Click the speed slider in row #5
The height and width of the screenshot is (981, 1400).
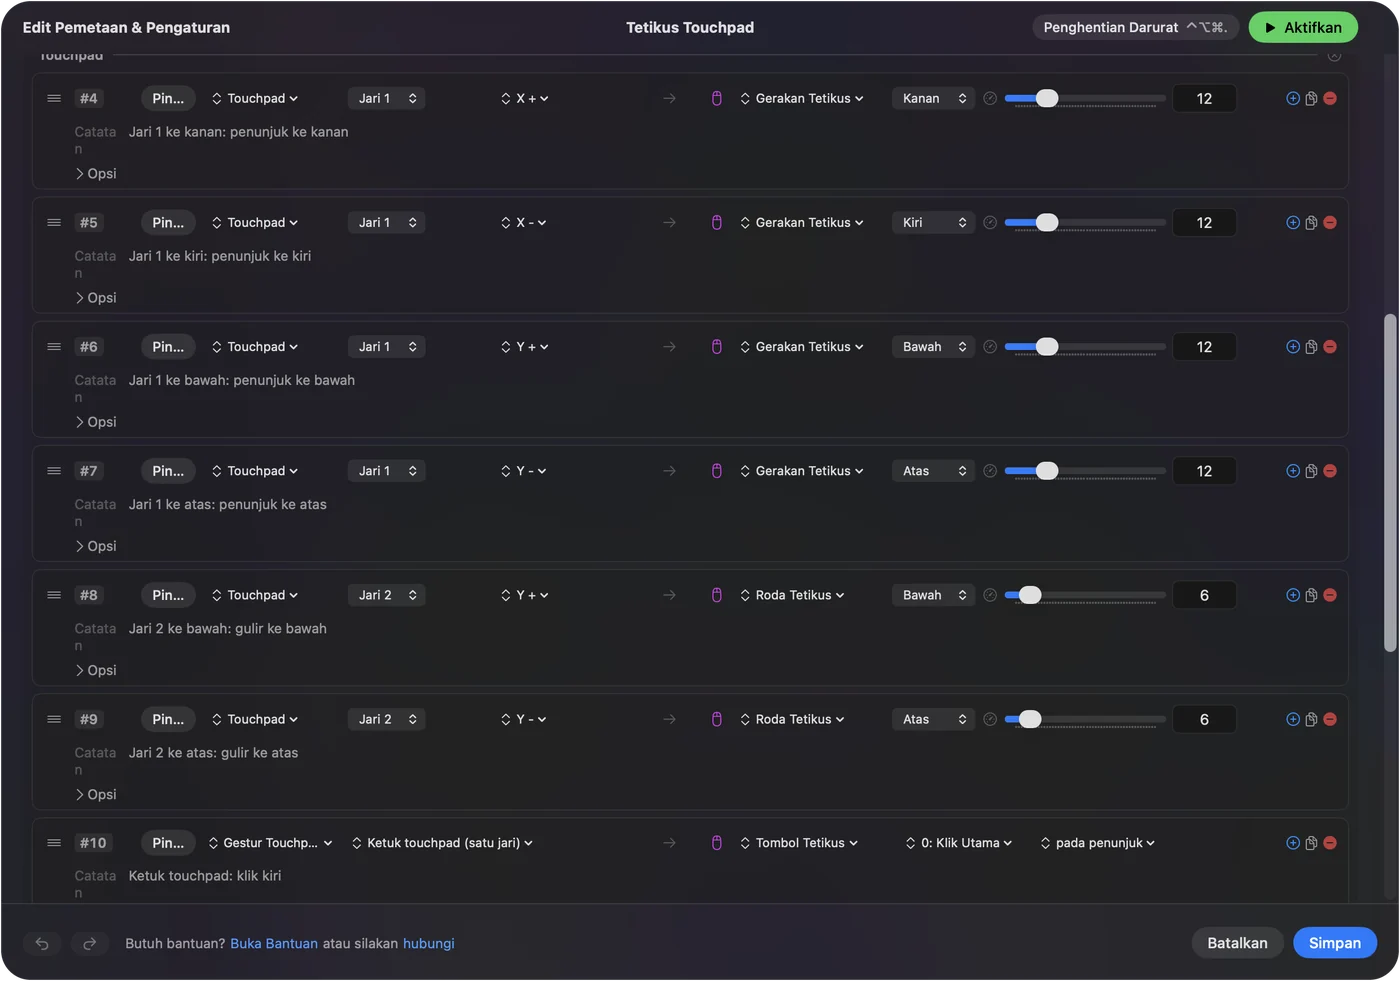pyautogui.click(x=1085, y=223)
